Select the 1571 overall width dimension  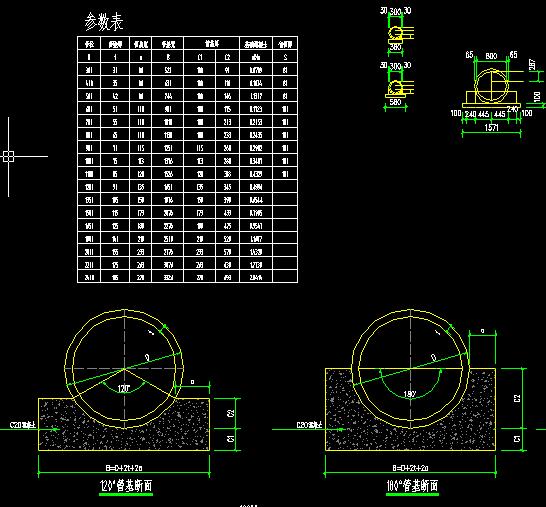(491, 127)
